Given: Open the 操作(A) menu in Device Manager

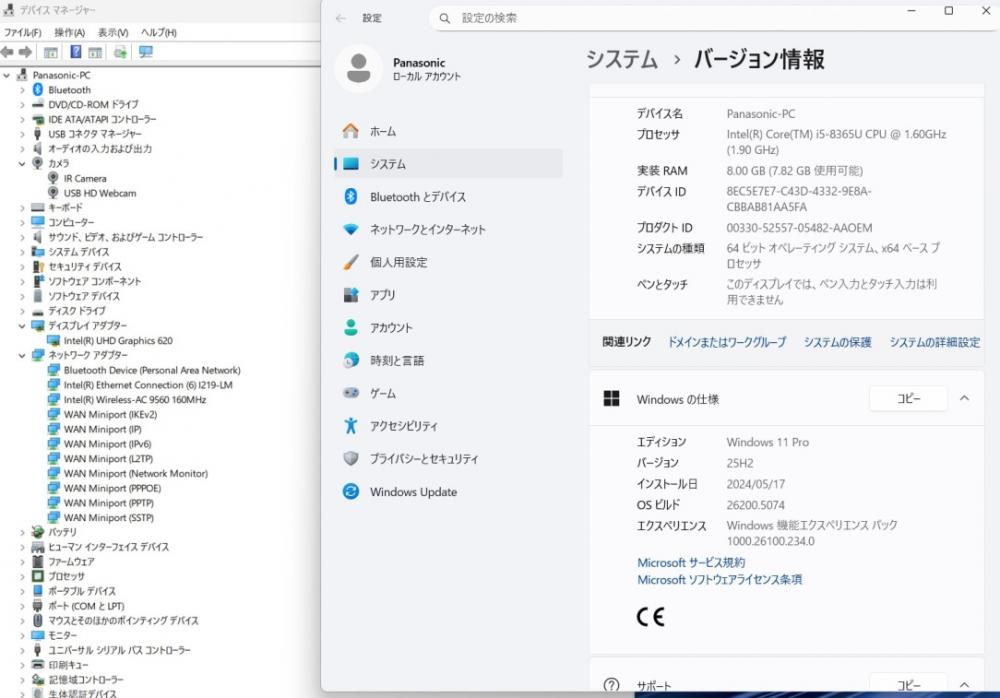Looking at the screenshot, I should click(x=70, y=33).
